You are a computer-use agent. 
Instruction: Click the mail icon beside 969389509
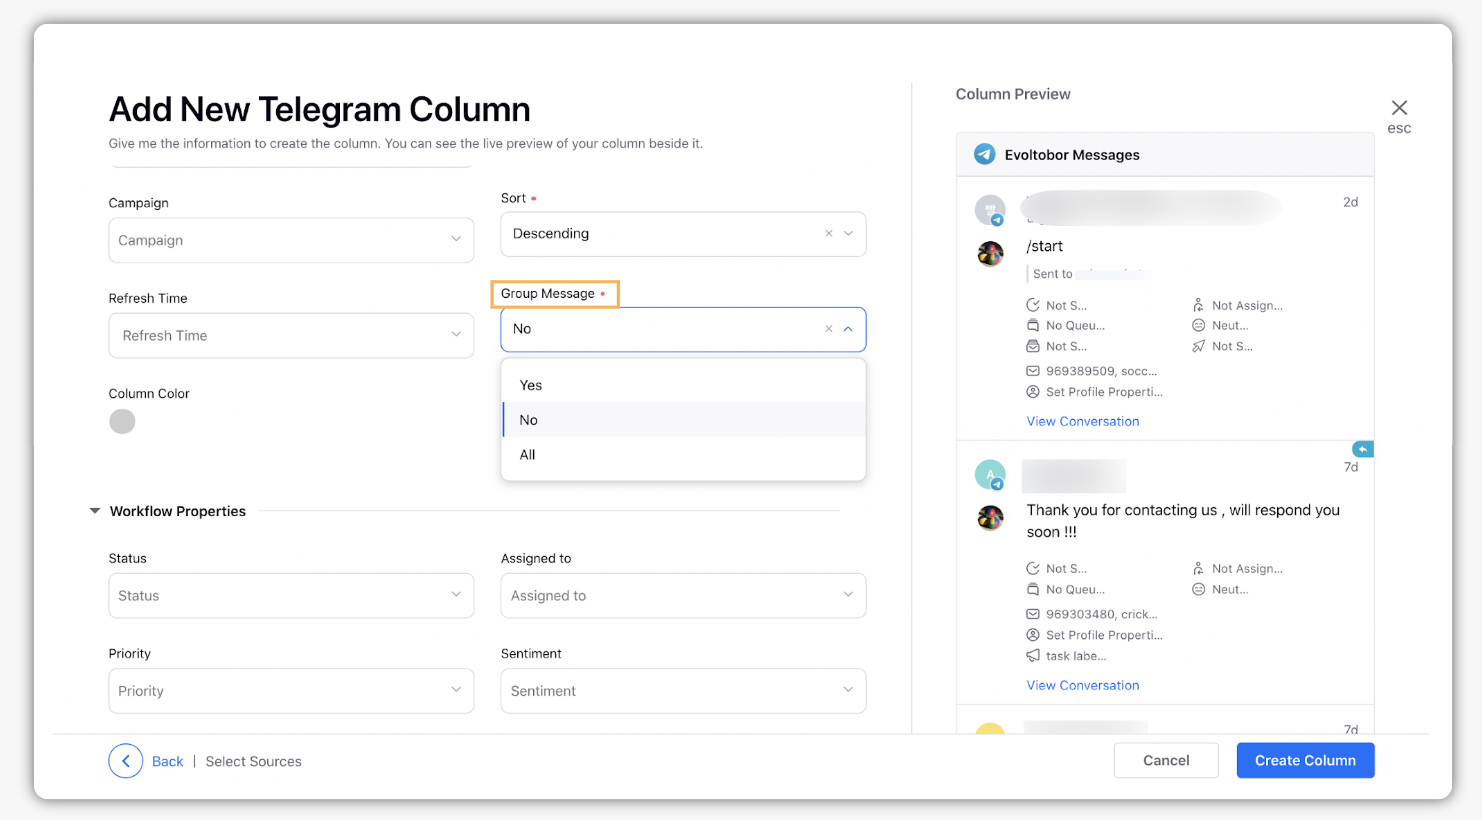(1033, 371)
